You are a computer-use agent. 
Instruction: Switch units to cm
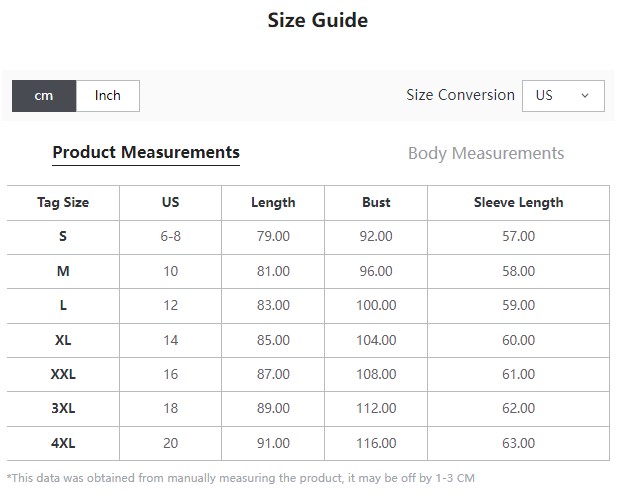(44, 96)
